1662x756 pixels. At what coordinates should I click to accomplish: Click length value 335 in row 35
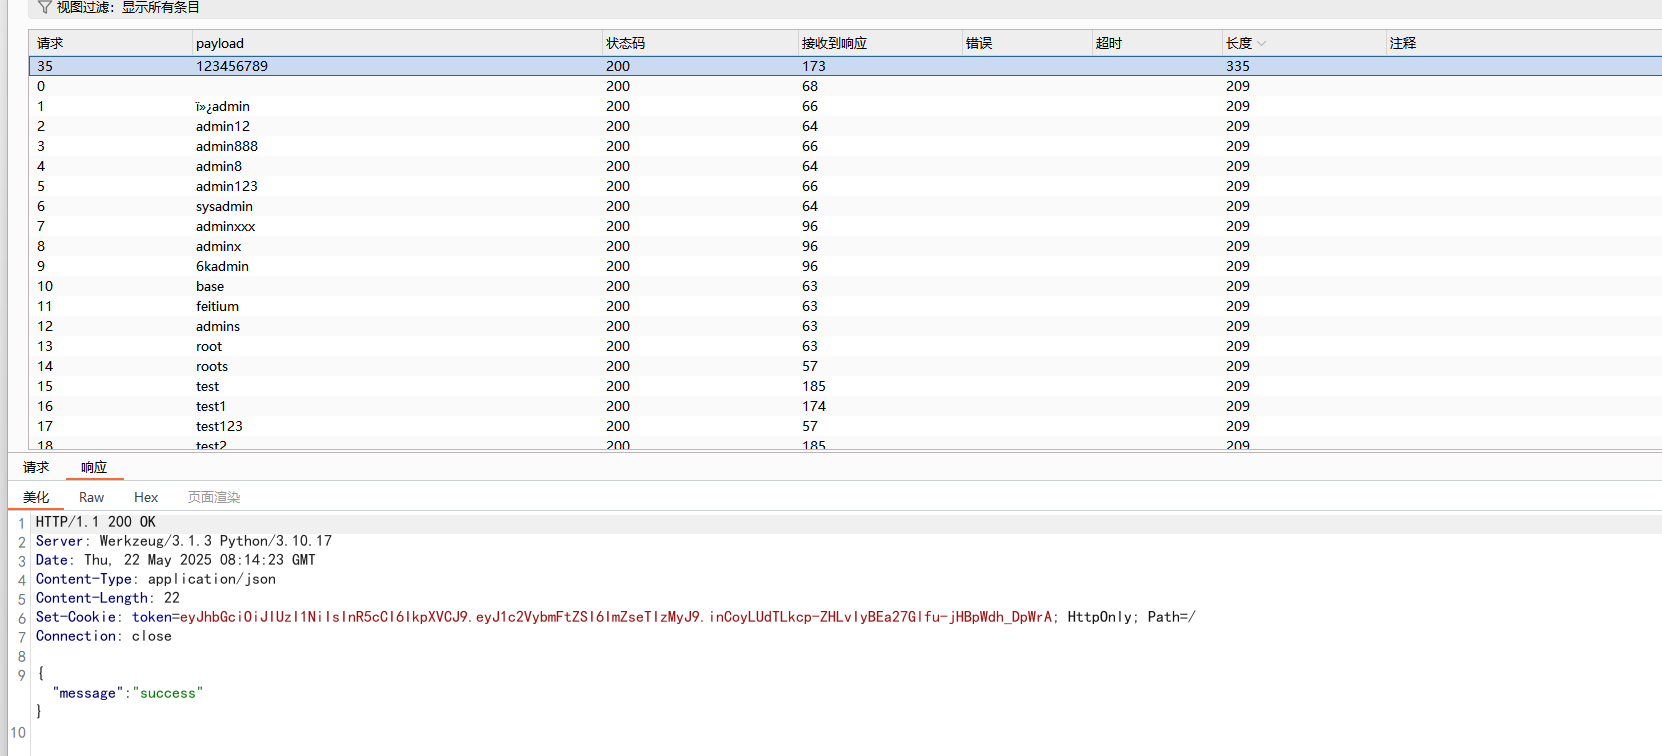point(1238,66)
